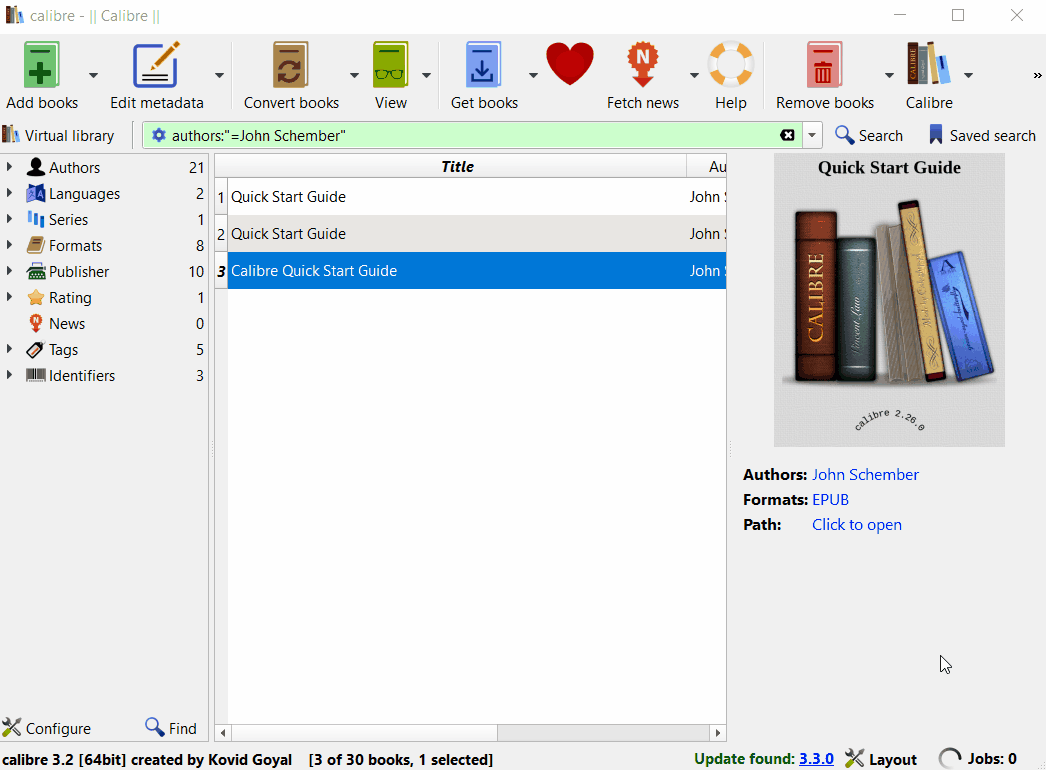Open the 3.3.0 update link

point(817,759)
